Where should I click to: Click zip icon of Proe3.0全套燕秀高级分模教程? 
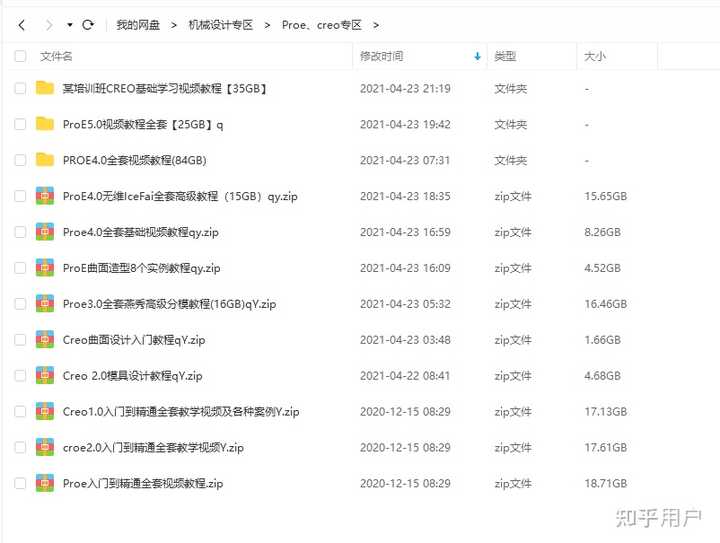45,304
